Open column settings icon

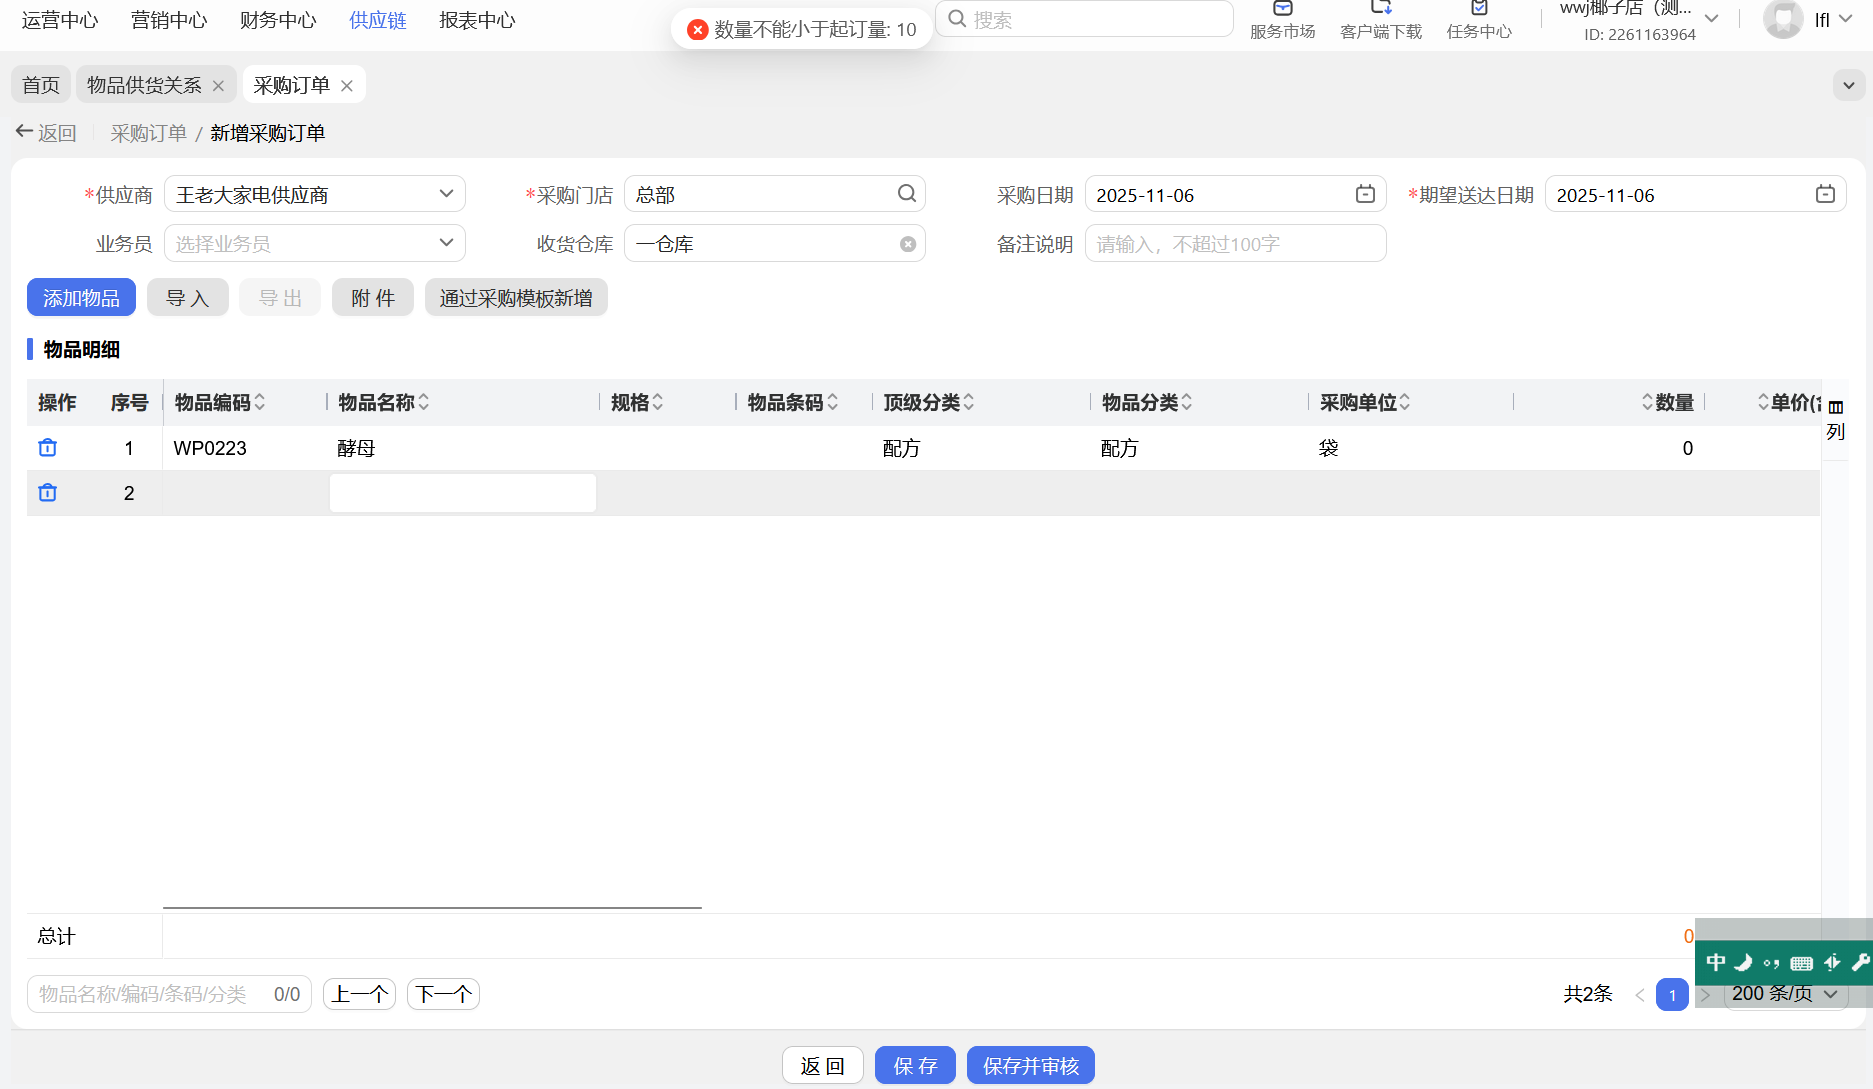click(x=1835, y=408)
